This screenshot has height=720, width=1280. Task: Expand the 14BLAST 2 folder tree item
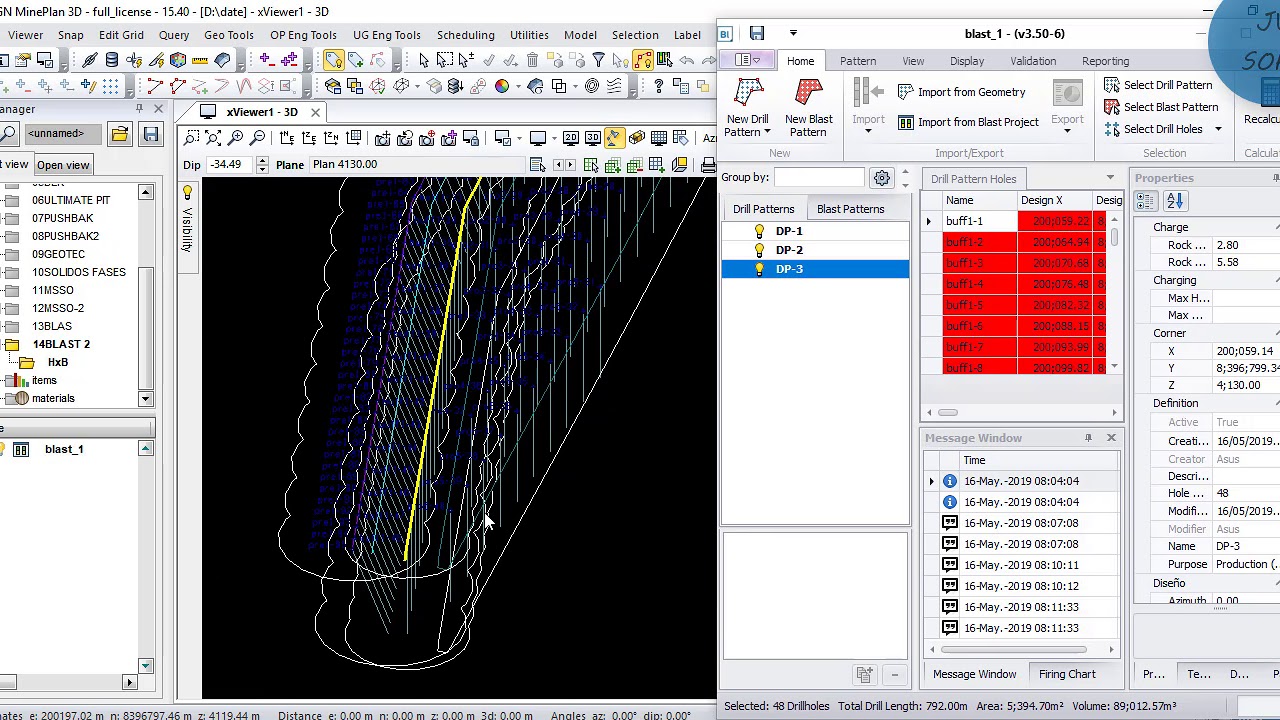click(11, 344)
